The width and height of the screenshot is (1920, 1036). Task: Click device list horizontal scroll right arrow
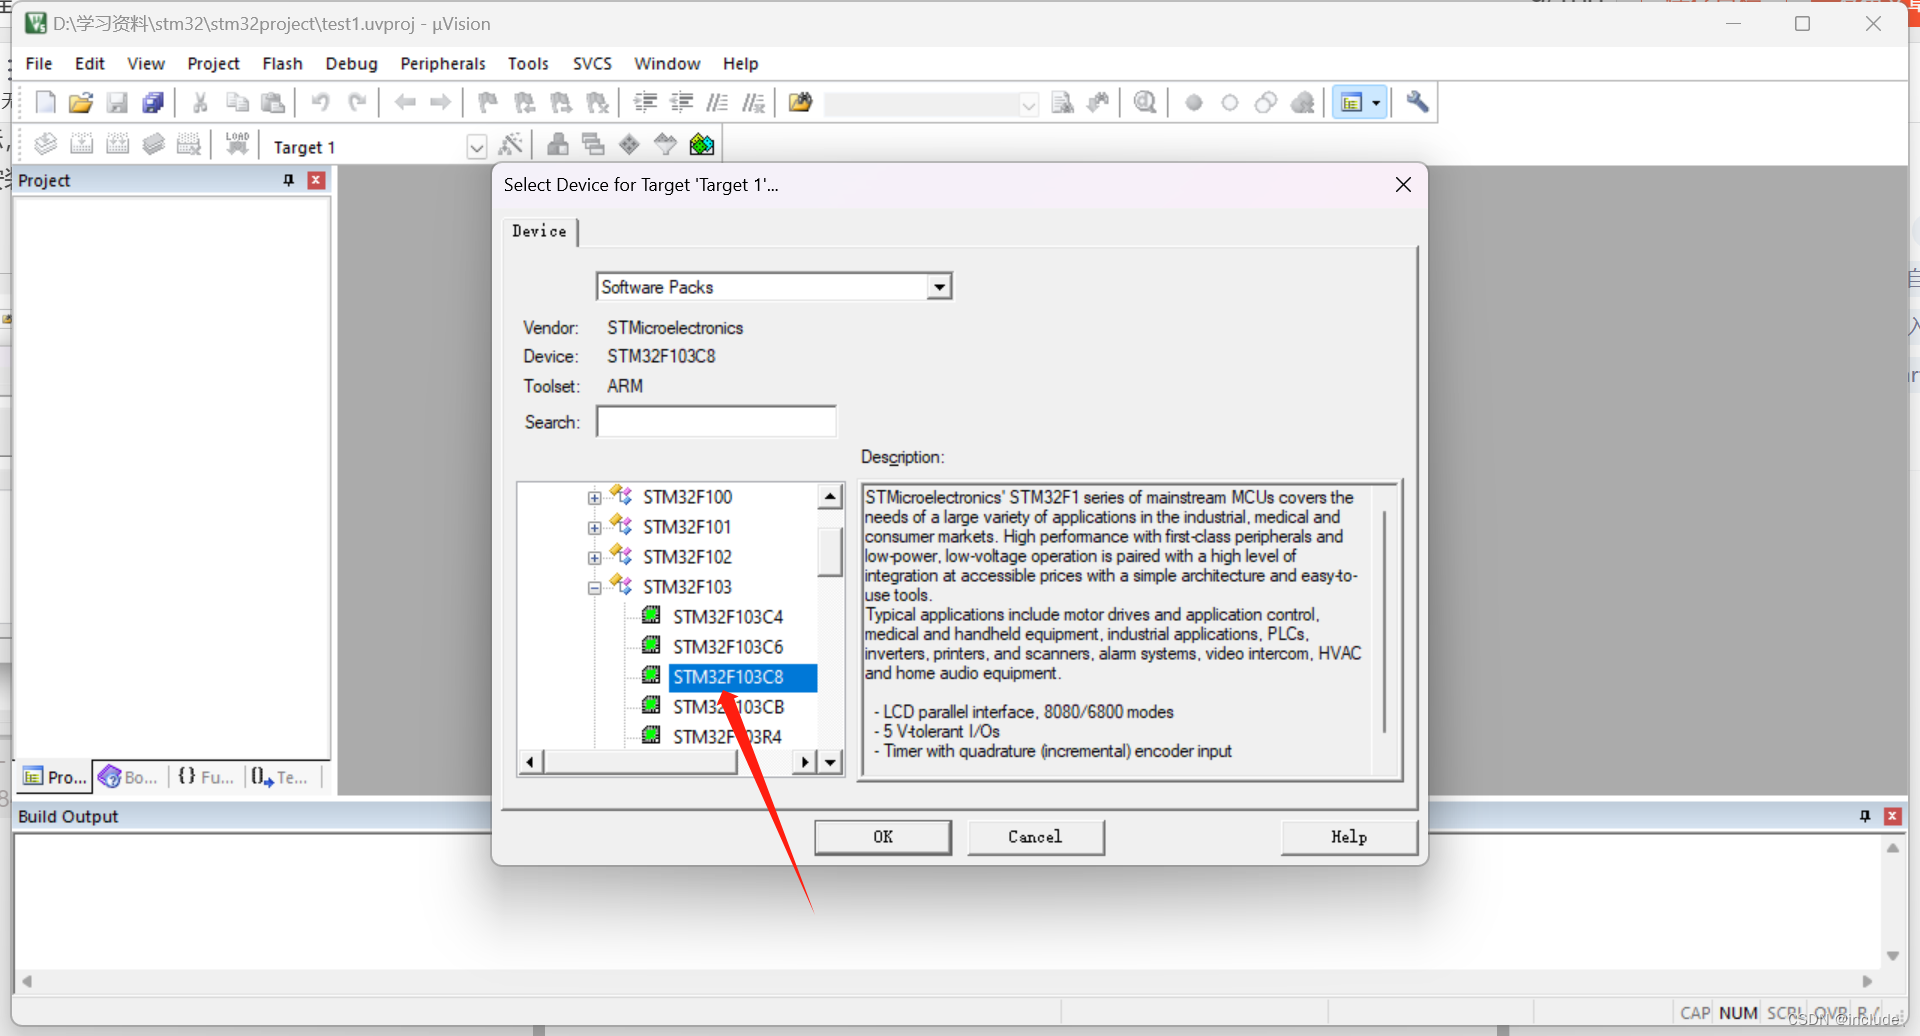pyautogui.click(x=804, y=762)
